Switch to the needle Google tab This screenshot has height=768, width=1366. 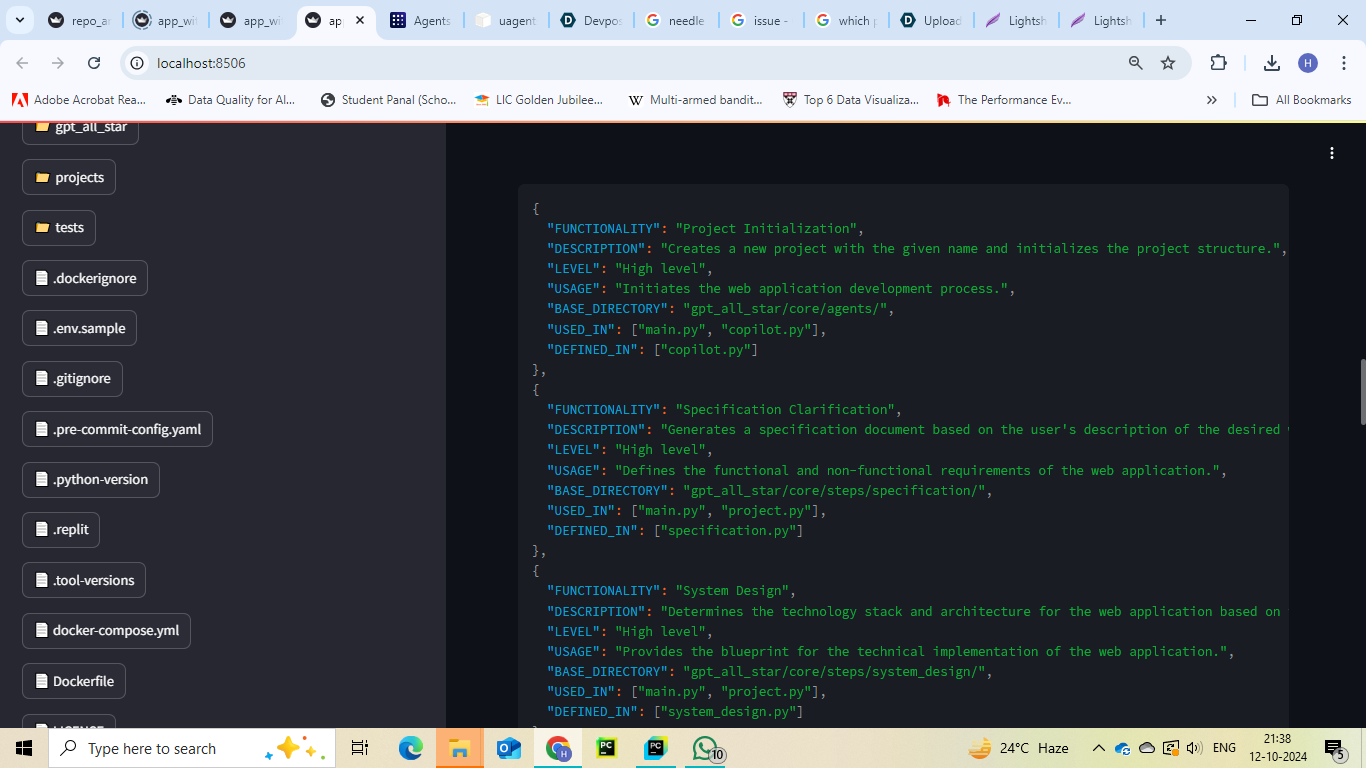(x=676, y=20)
